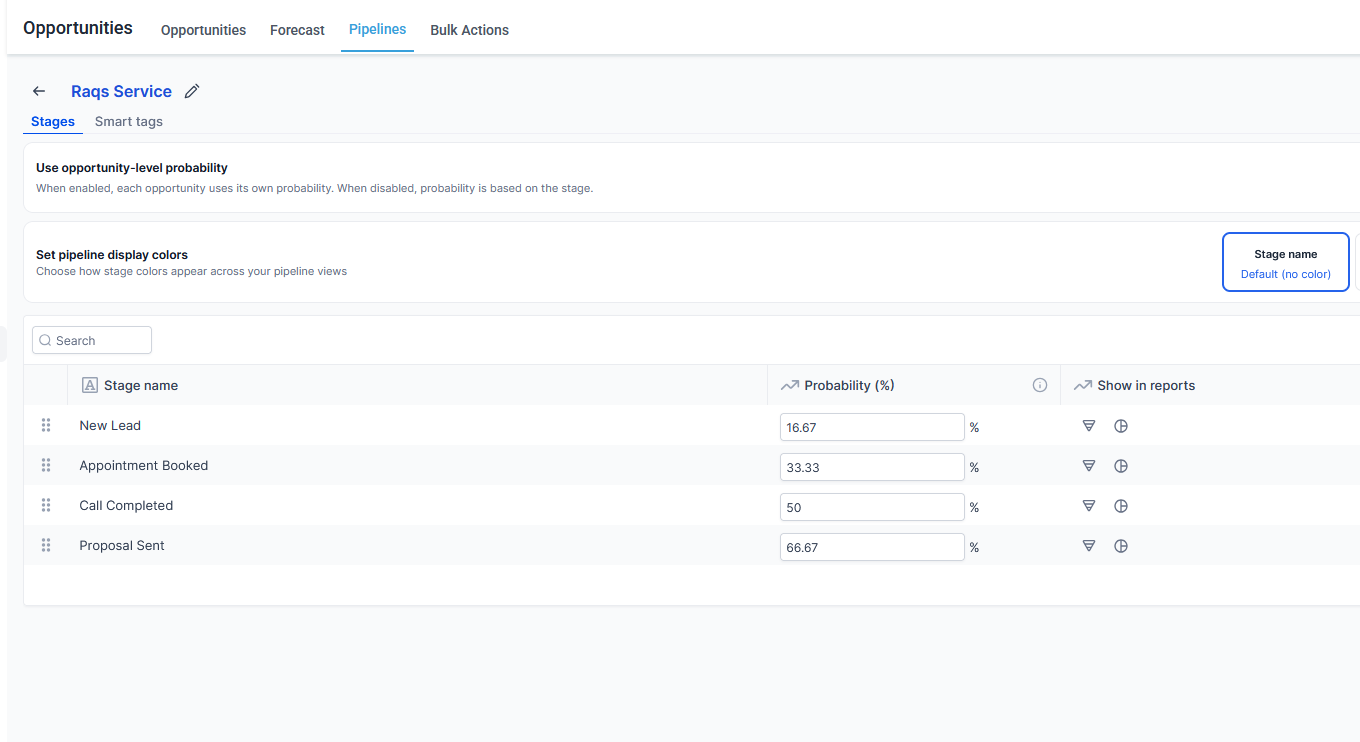
Task: Edit New Lead probability 16.67 field
Action: click(872, 427)
